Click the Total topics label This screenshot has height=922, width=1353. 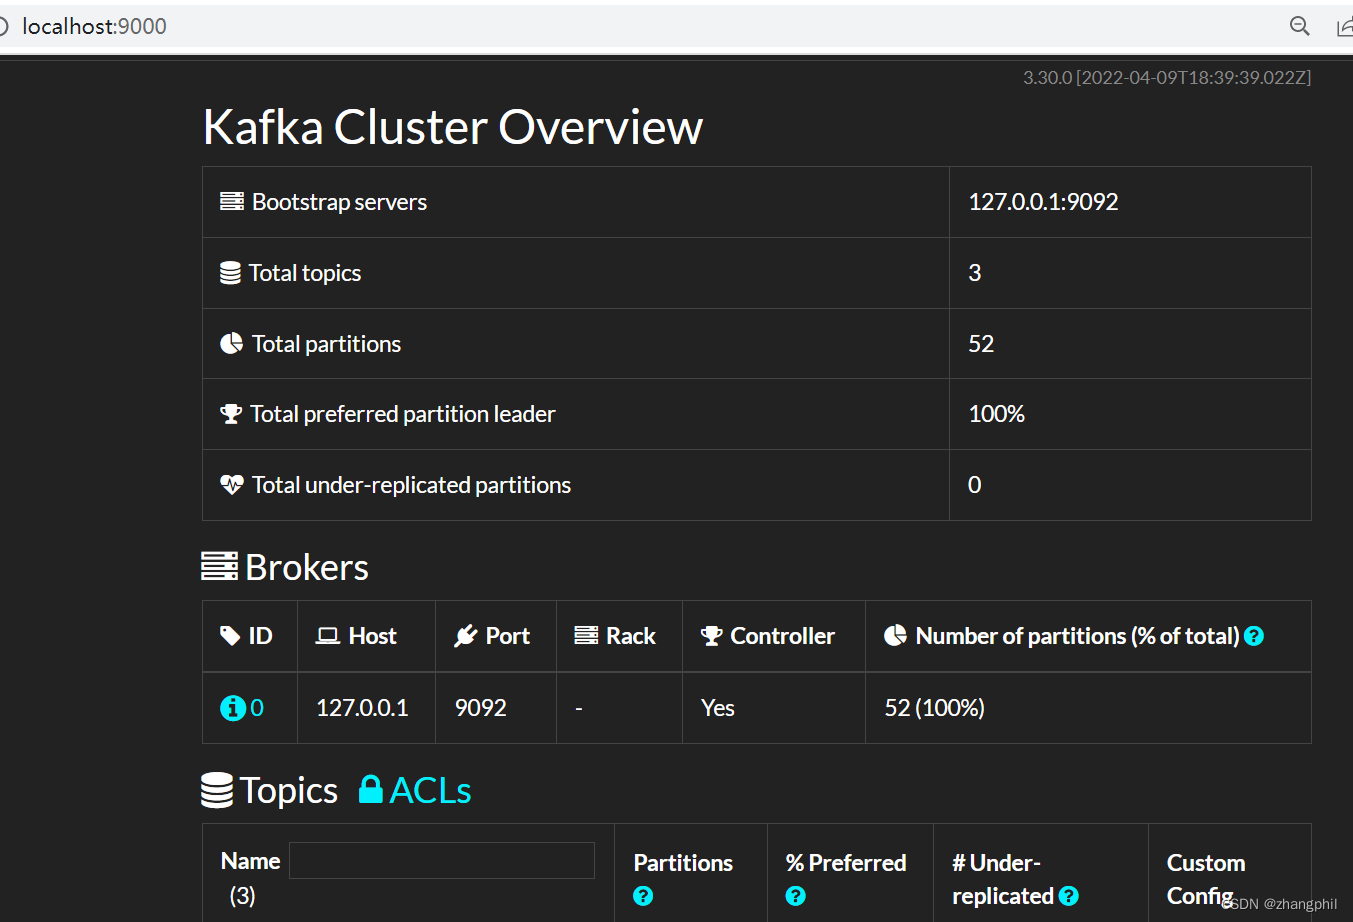[x=305, y=273]
